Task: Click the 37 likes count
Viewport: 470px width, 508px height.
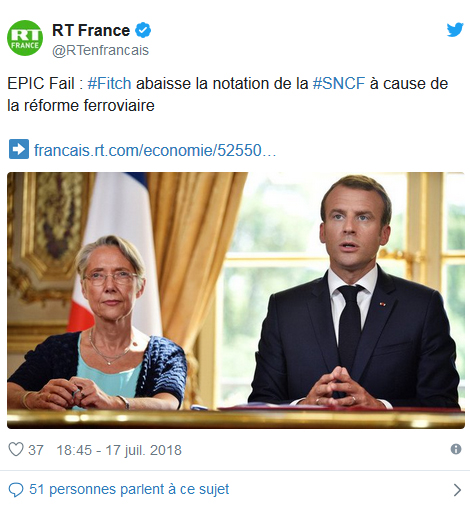Action: [x=36, y=450]
